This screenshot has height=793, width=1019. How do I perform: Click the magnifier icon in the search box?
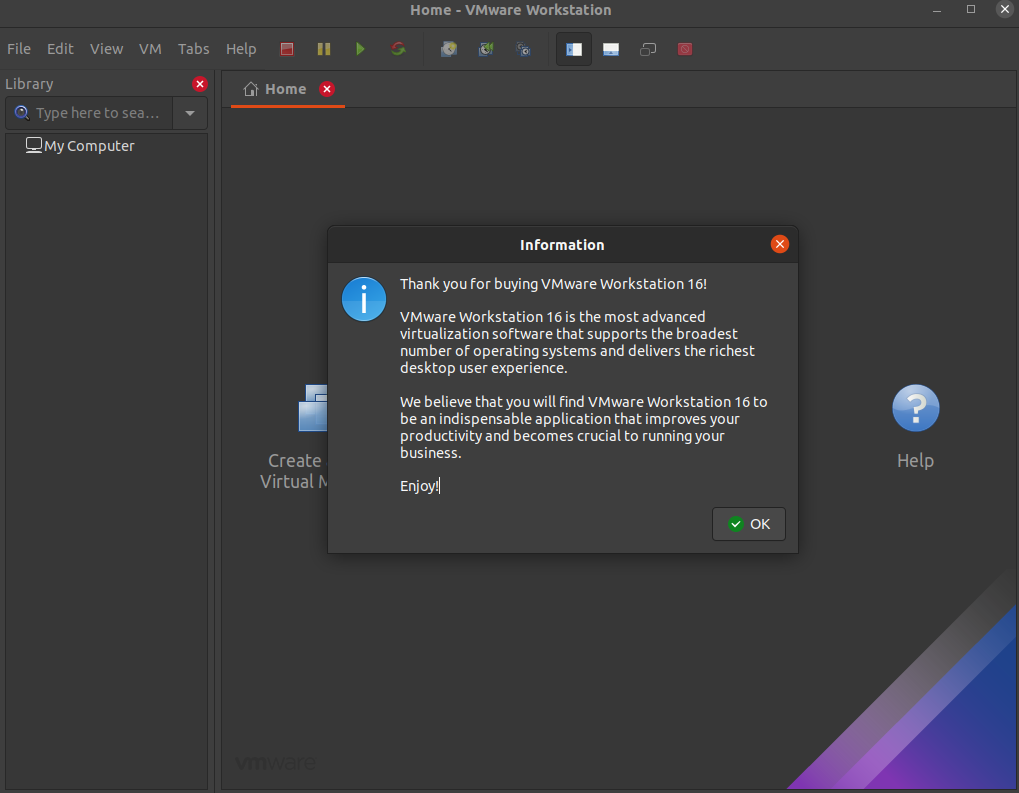coord(21,113)
